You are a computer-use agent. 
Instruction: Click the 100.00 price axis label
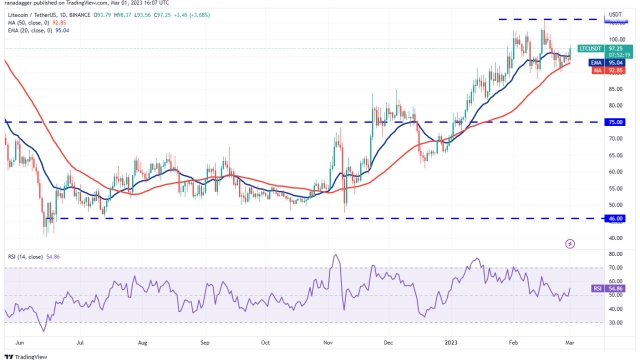click(617, 40)
